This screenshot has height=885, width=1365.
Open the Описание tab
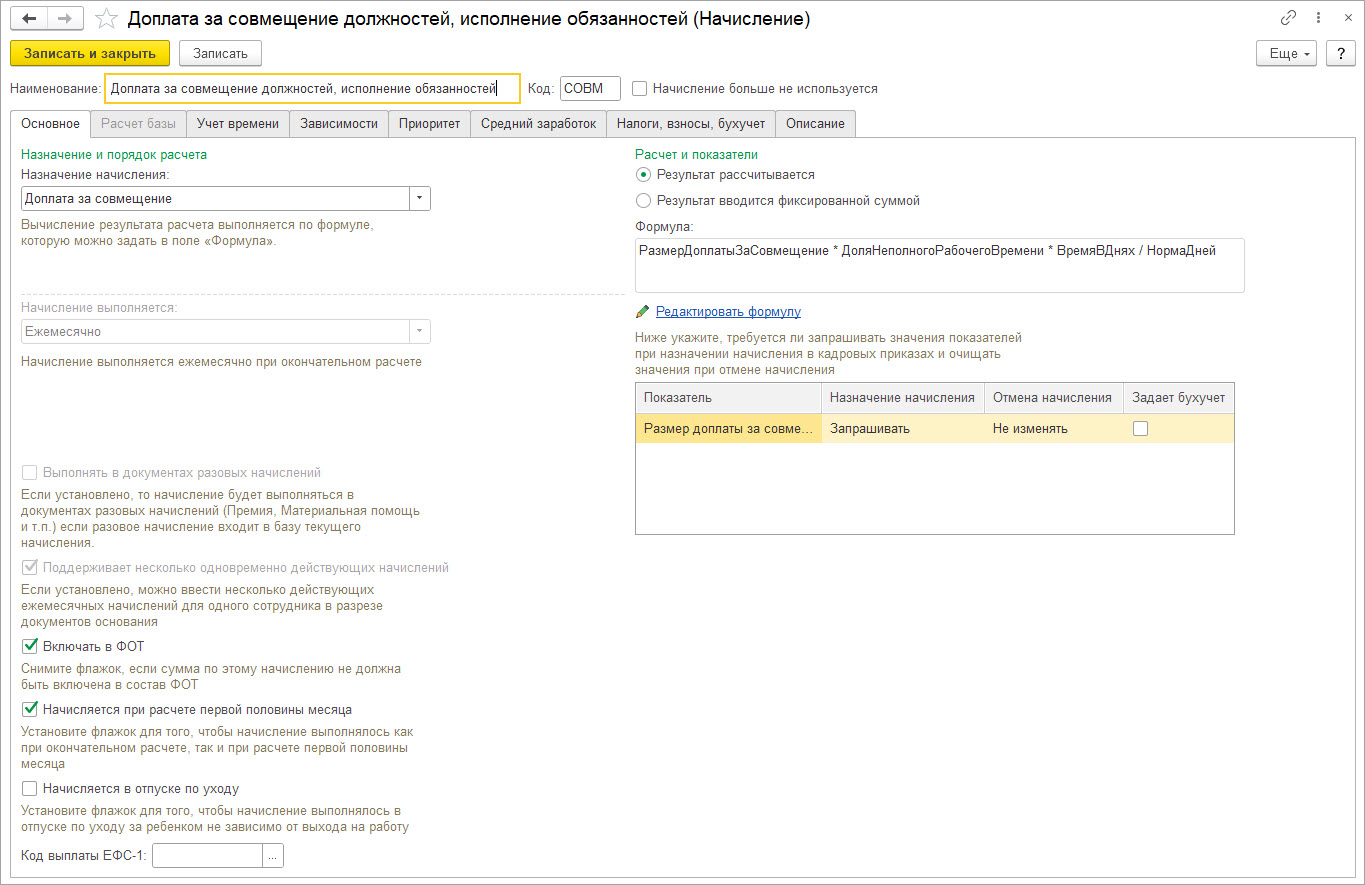[815, 123]
